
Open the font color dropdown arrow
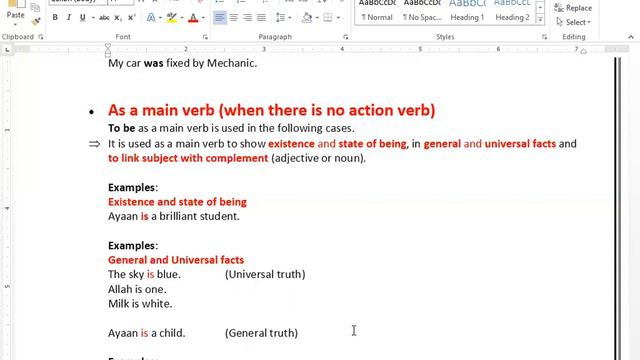tap(203, 18)
